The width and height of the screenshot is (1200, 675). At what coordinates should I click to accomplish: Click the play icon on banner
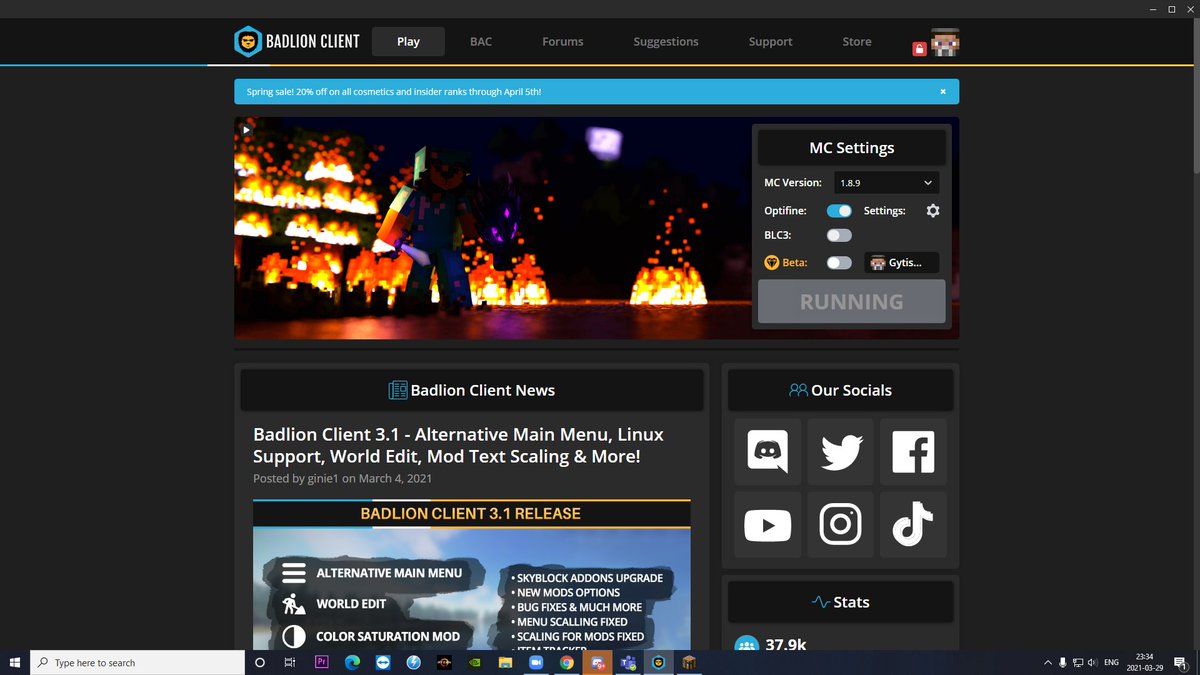[x=246, y=129]
